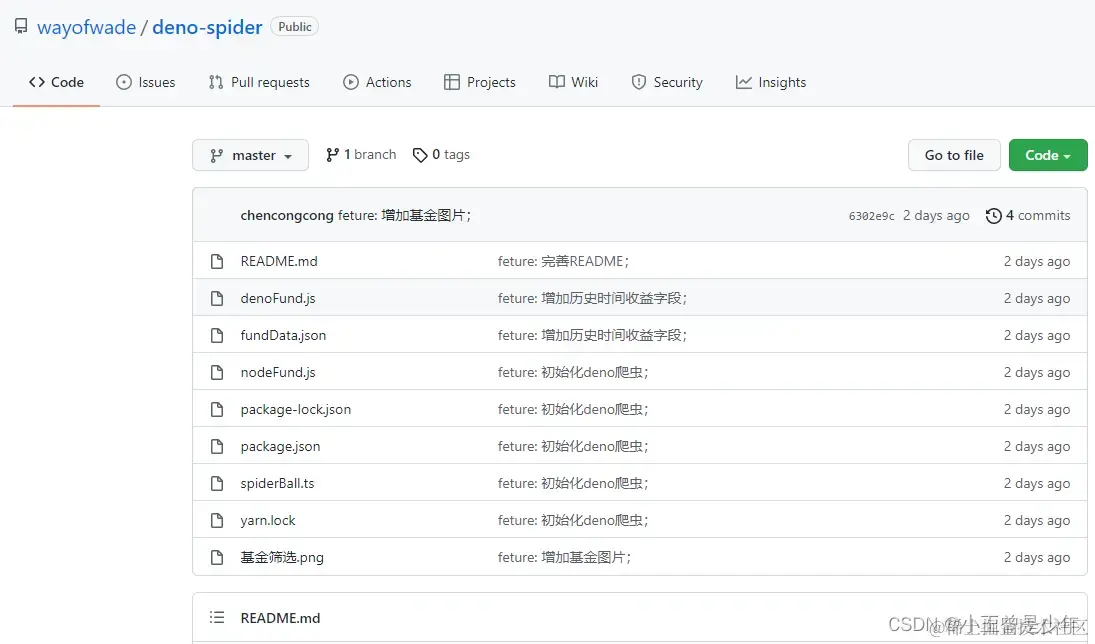This screenshot has height=644, width=1095.
Task: Open the package.json file
Action: point(280,446)
